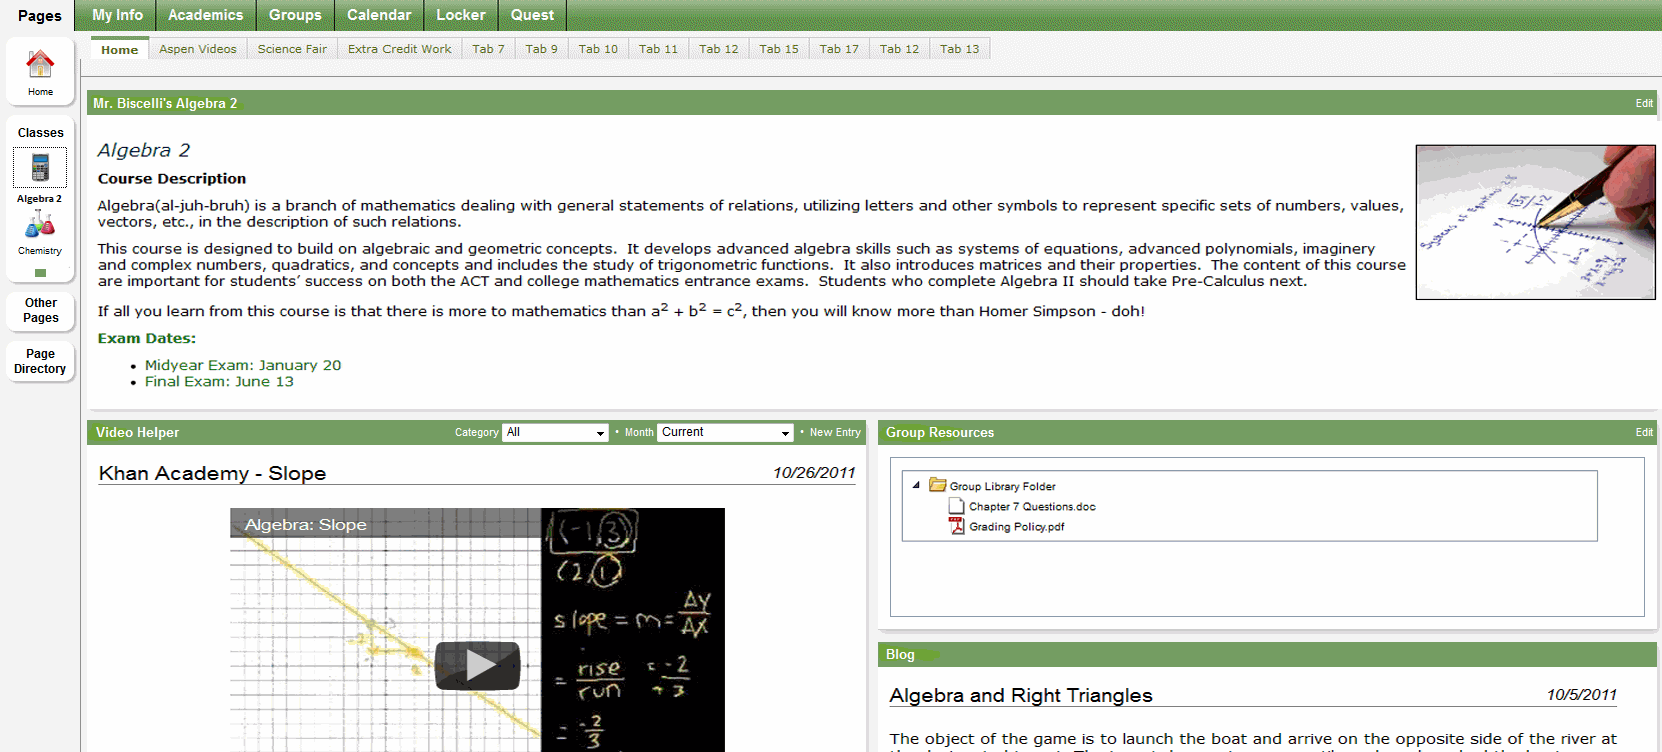The width and height of the screenshot is (1662, 752).
Task: Open the Grading Policy.pdf file
Action: click(1016, 527)
